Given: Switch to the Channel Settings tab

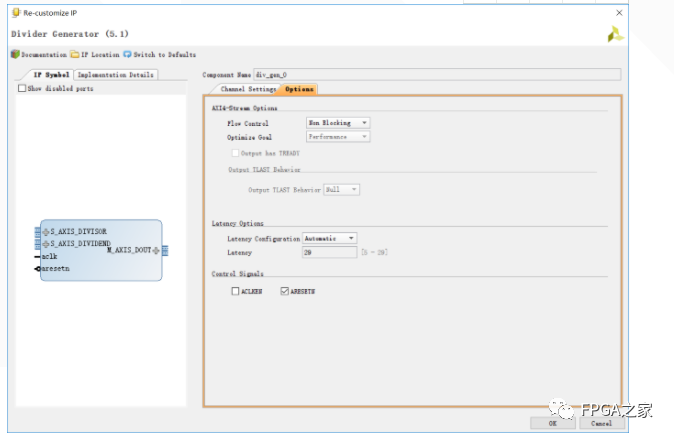Looking at the screenshot, I should (247, 89).
